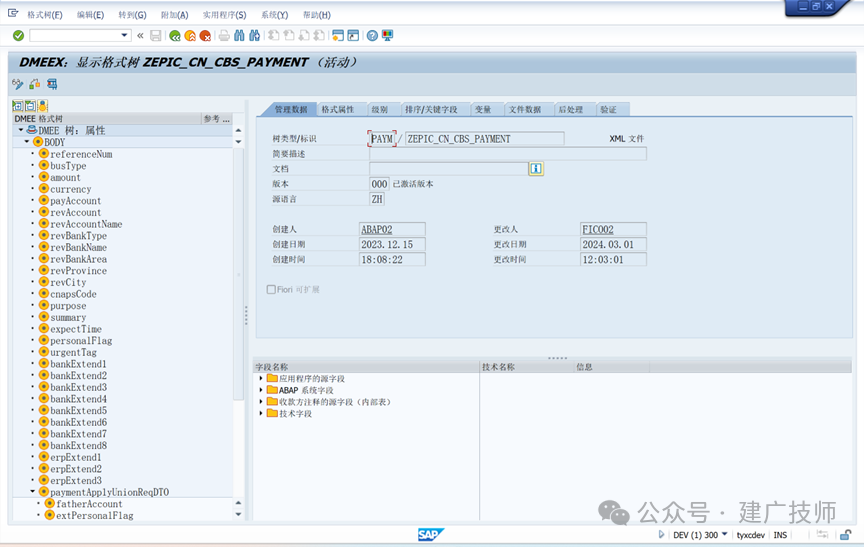Click the Save disk icon
The height and width of the screenshot is (547, 864).
pos(156,36)
